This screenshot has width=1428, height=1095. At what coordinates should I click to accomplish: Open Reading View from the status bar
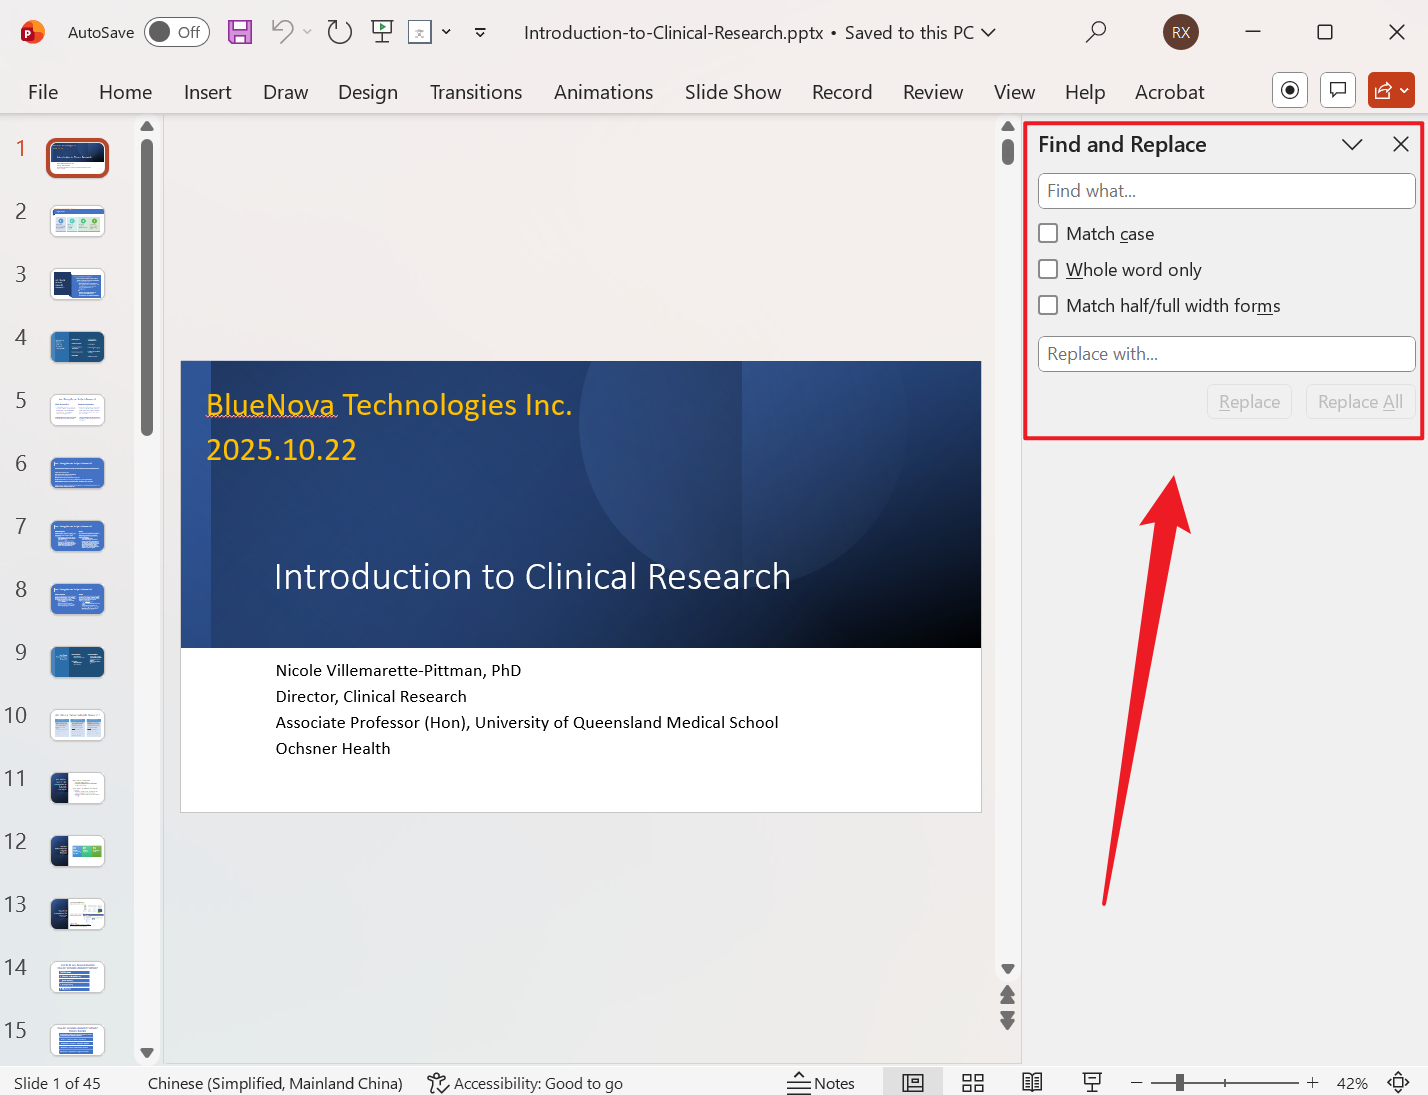1032,1081
